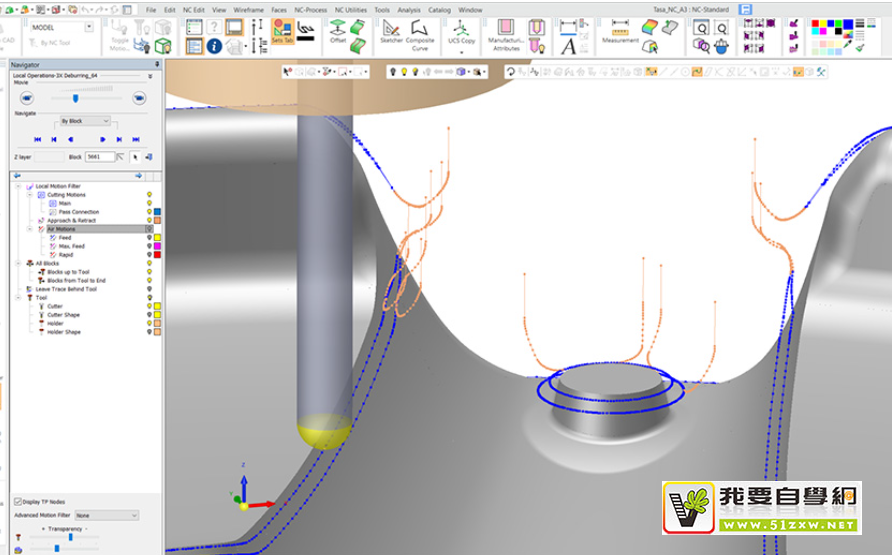Toggle visibility bulb for Holder Shape

(x=149, y=332)
